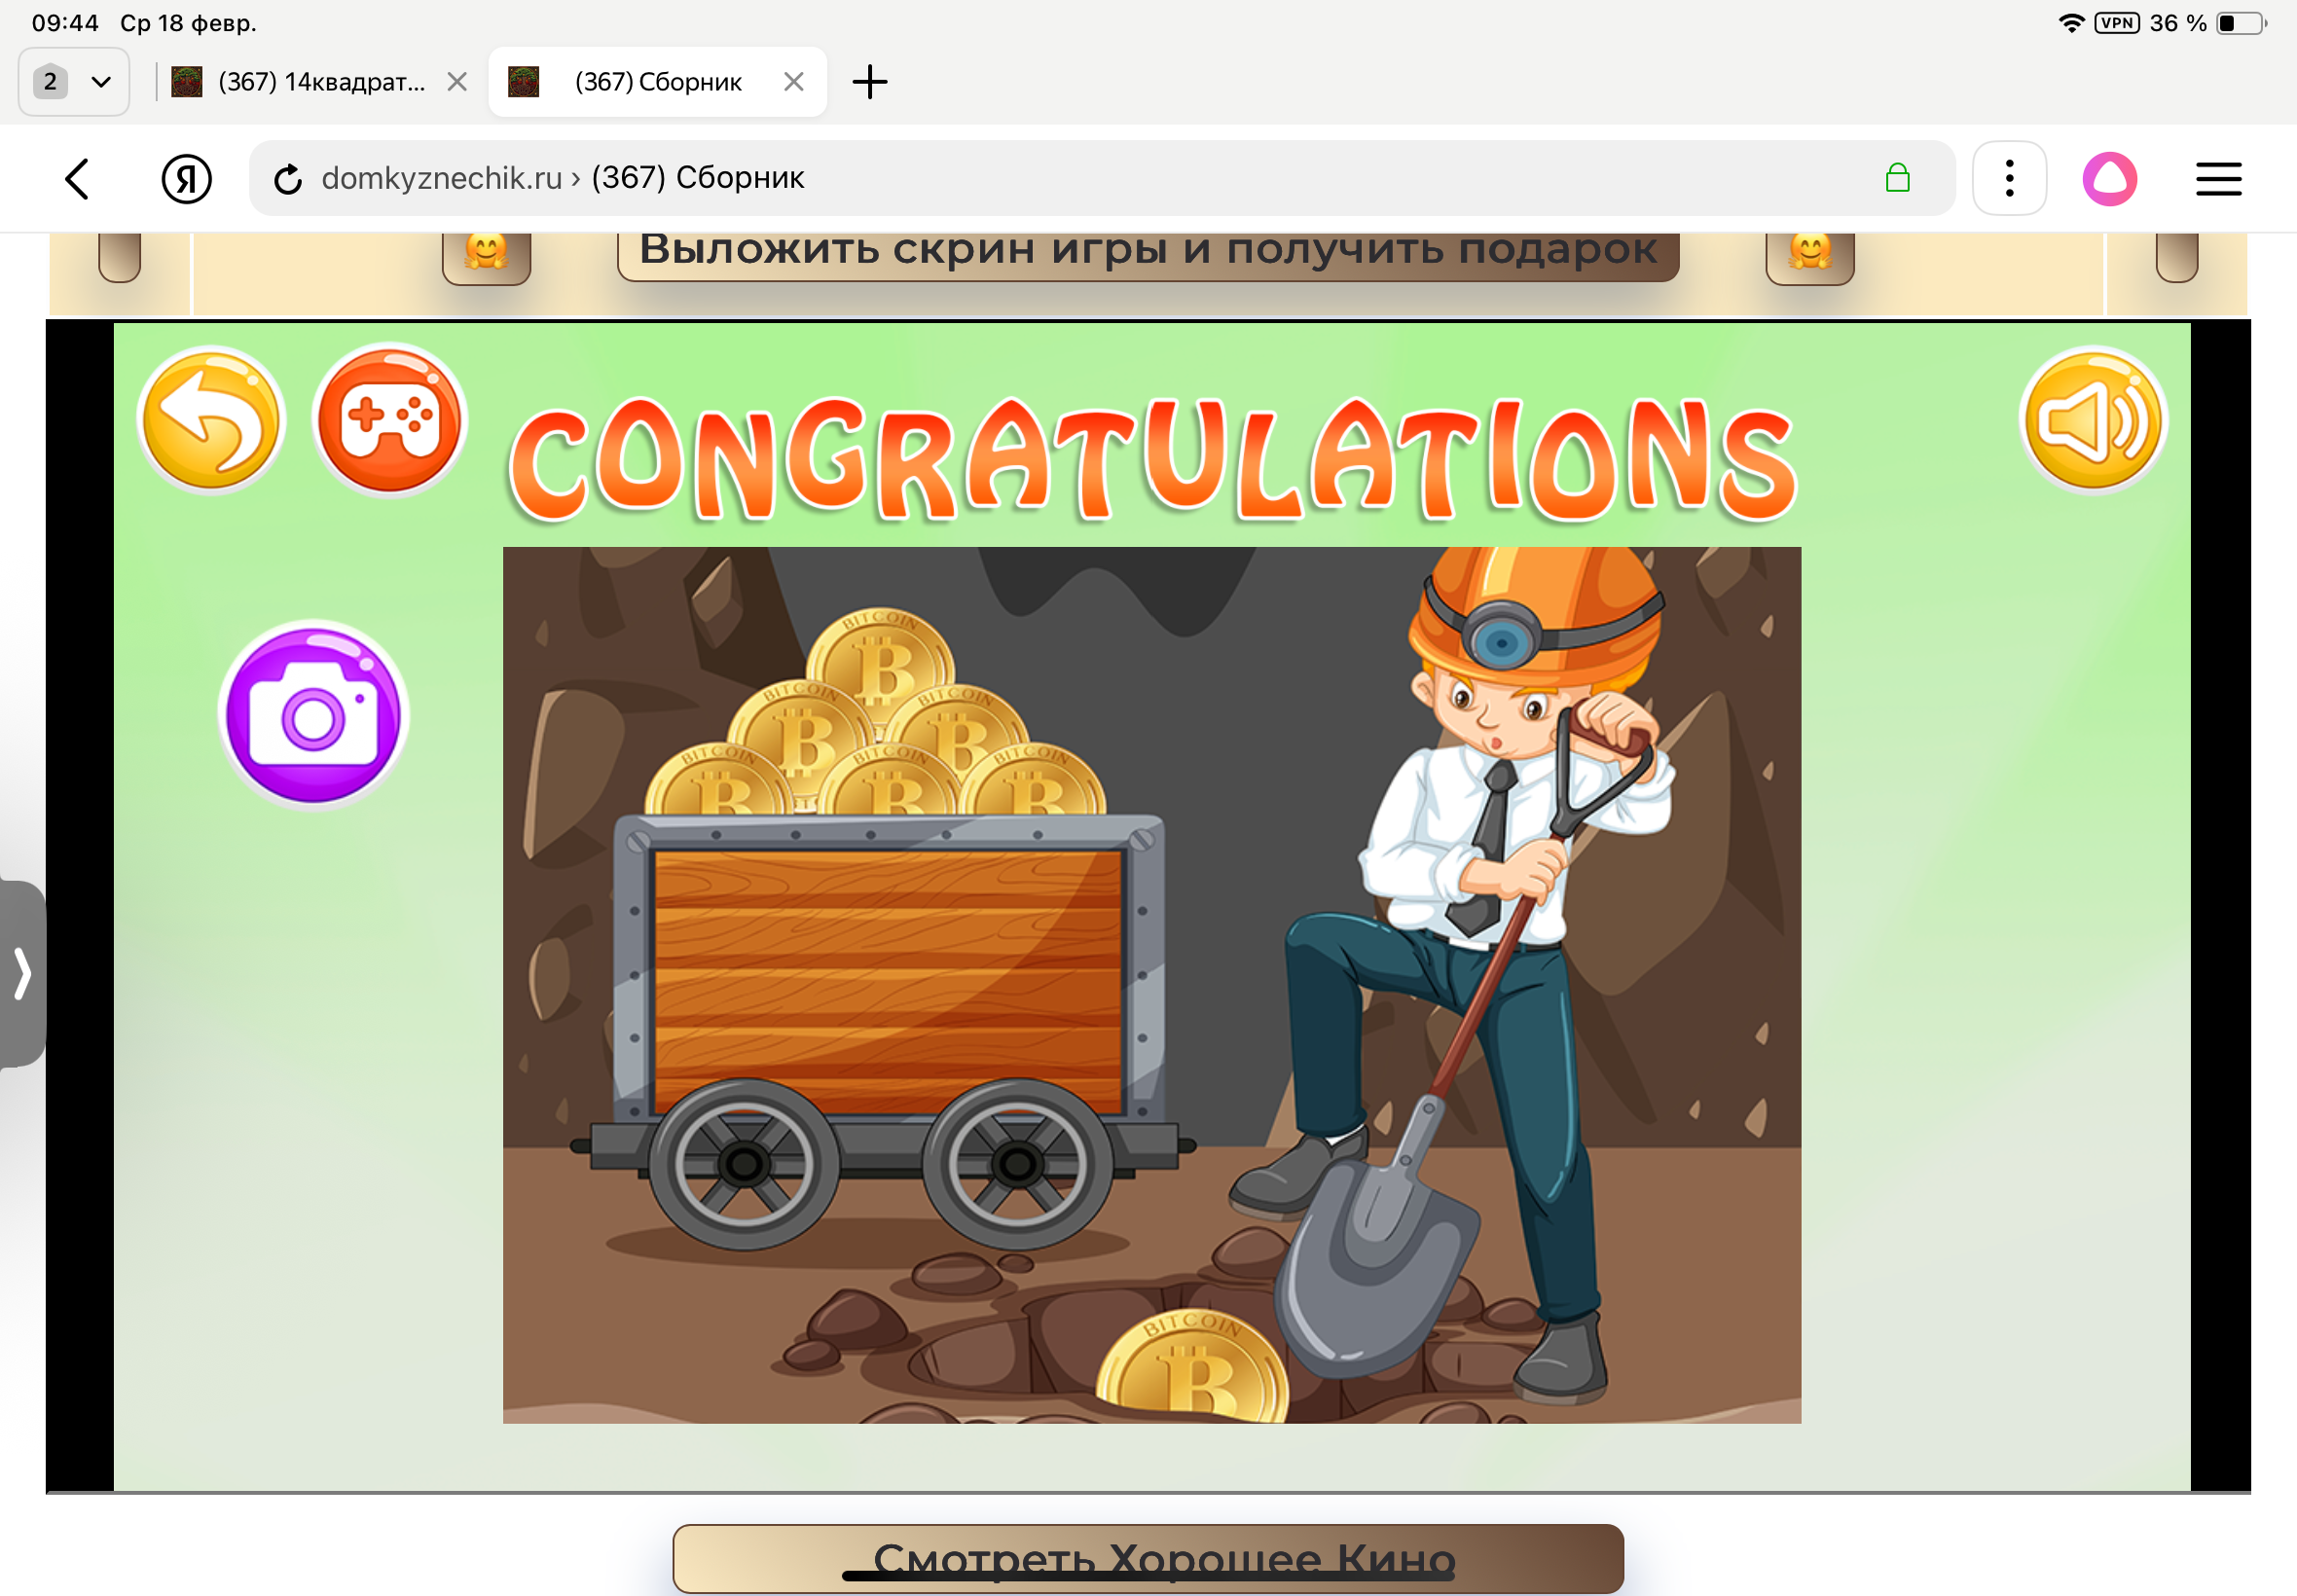Reload the page with the refresh icon
This screenshot has width=2297, height=1596.
click(288, 179)
